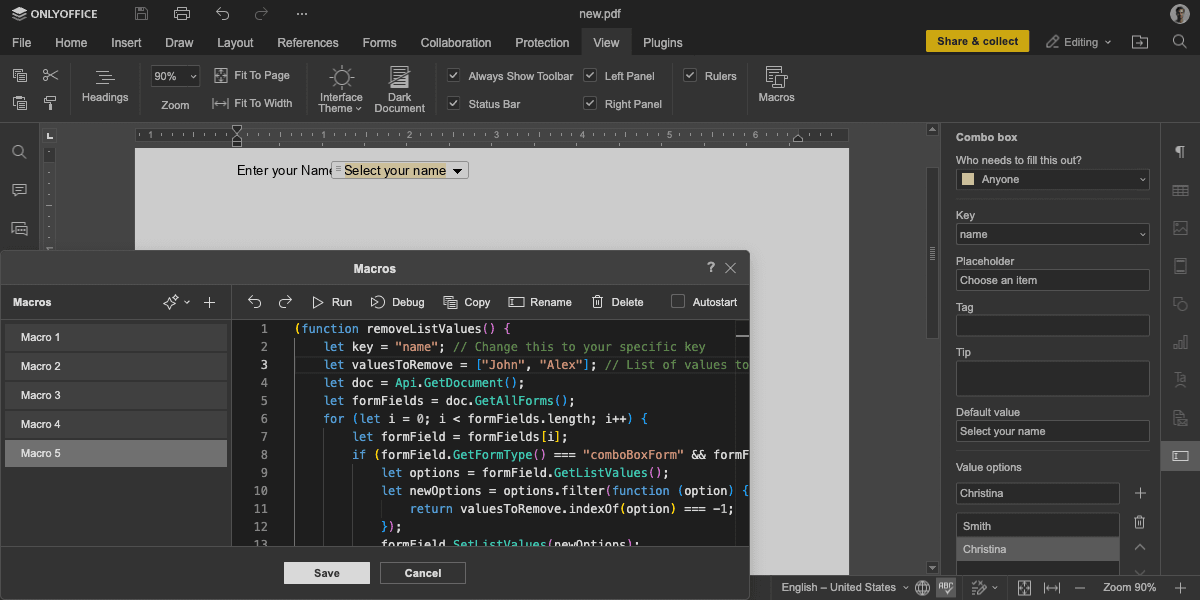This screenshot has width=1200, height=600.
Task: Open 'Select your name' combo box arrow
Action: [458, 171]
